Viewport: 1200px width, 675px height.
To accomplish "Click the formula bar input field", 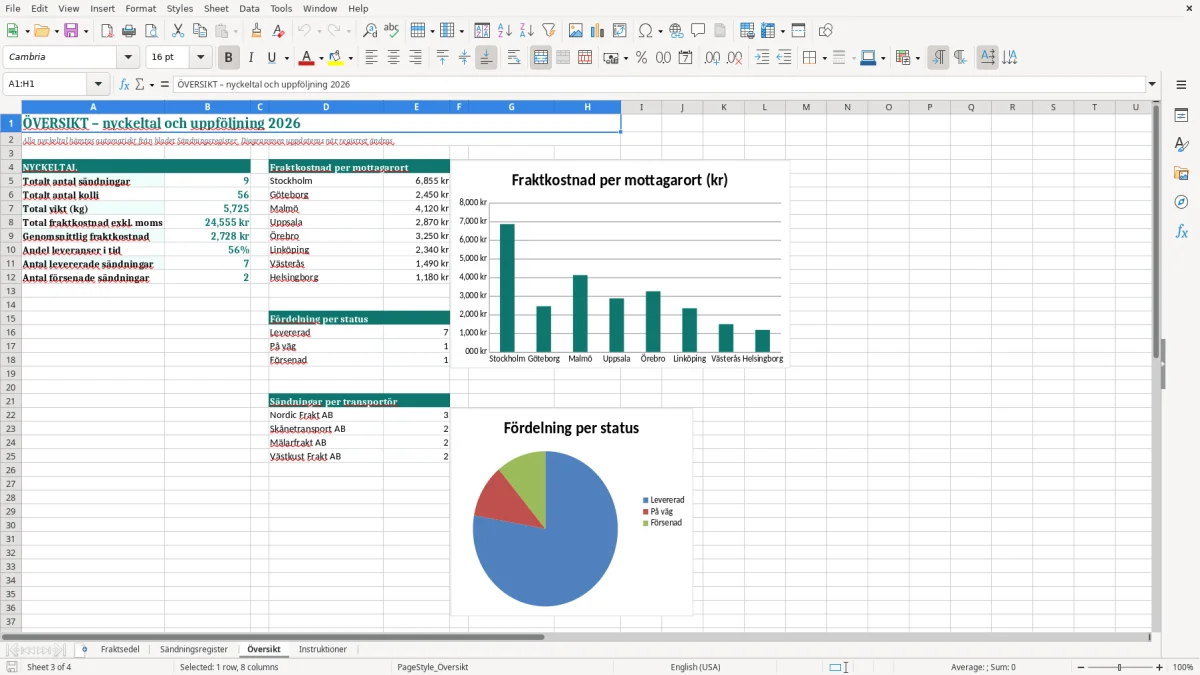I will 658,85.
